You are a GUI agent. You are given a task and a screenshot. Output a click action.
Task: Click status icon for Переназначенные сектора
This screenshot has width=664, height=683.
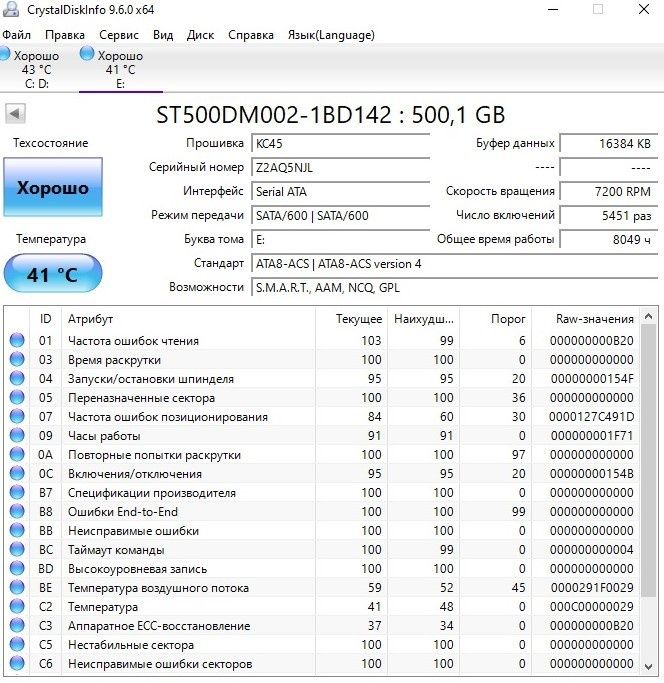pos(17,397)
